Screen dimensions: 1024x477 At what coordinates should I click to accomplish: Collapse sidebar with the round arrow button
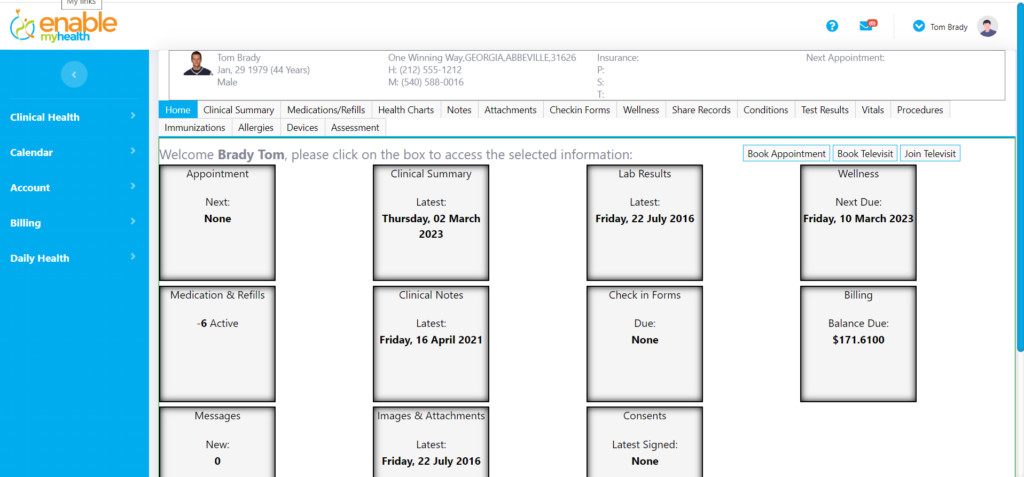[x=74, y=74]
